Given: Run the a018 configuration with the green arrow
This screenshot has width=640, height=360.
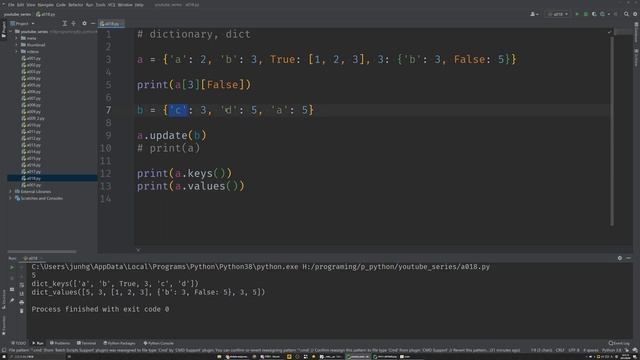Looking at the screenshot, I should [x=577, y=14].
